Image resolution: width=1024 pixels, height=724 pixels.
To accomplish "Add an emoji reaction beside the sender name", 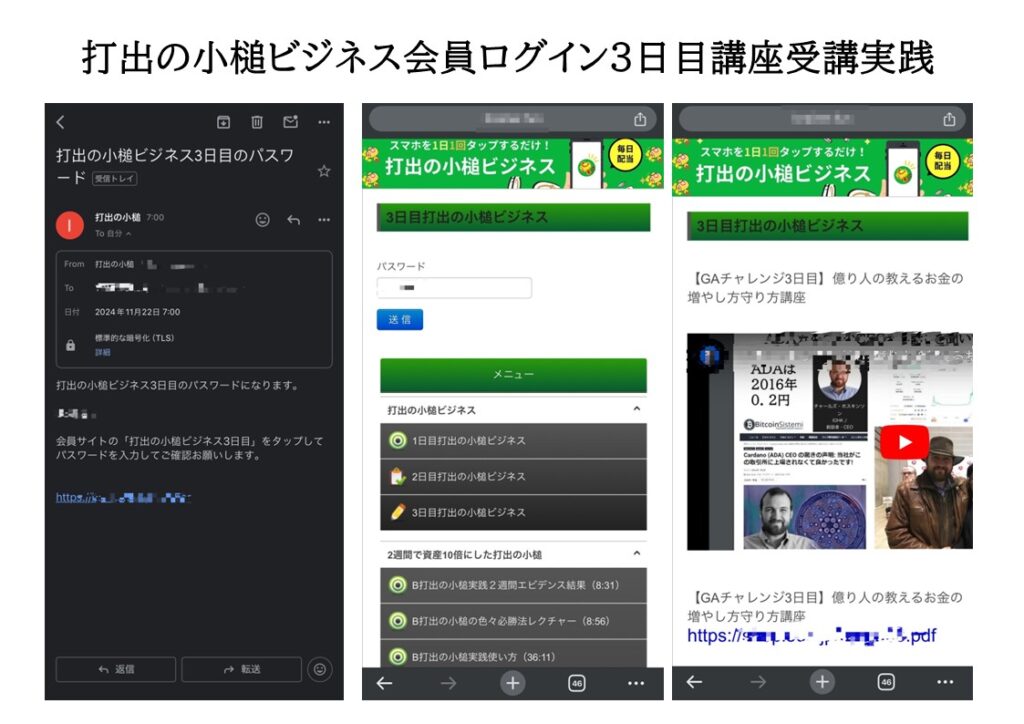I will click(x=263, y=220).
